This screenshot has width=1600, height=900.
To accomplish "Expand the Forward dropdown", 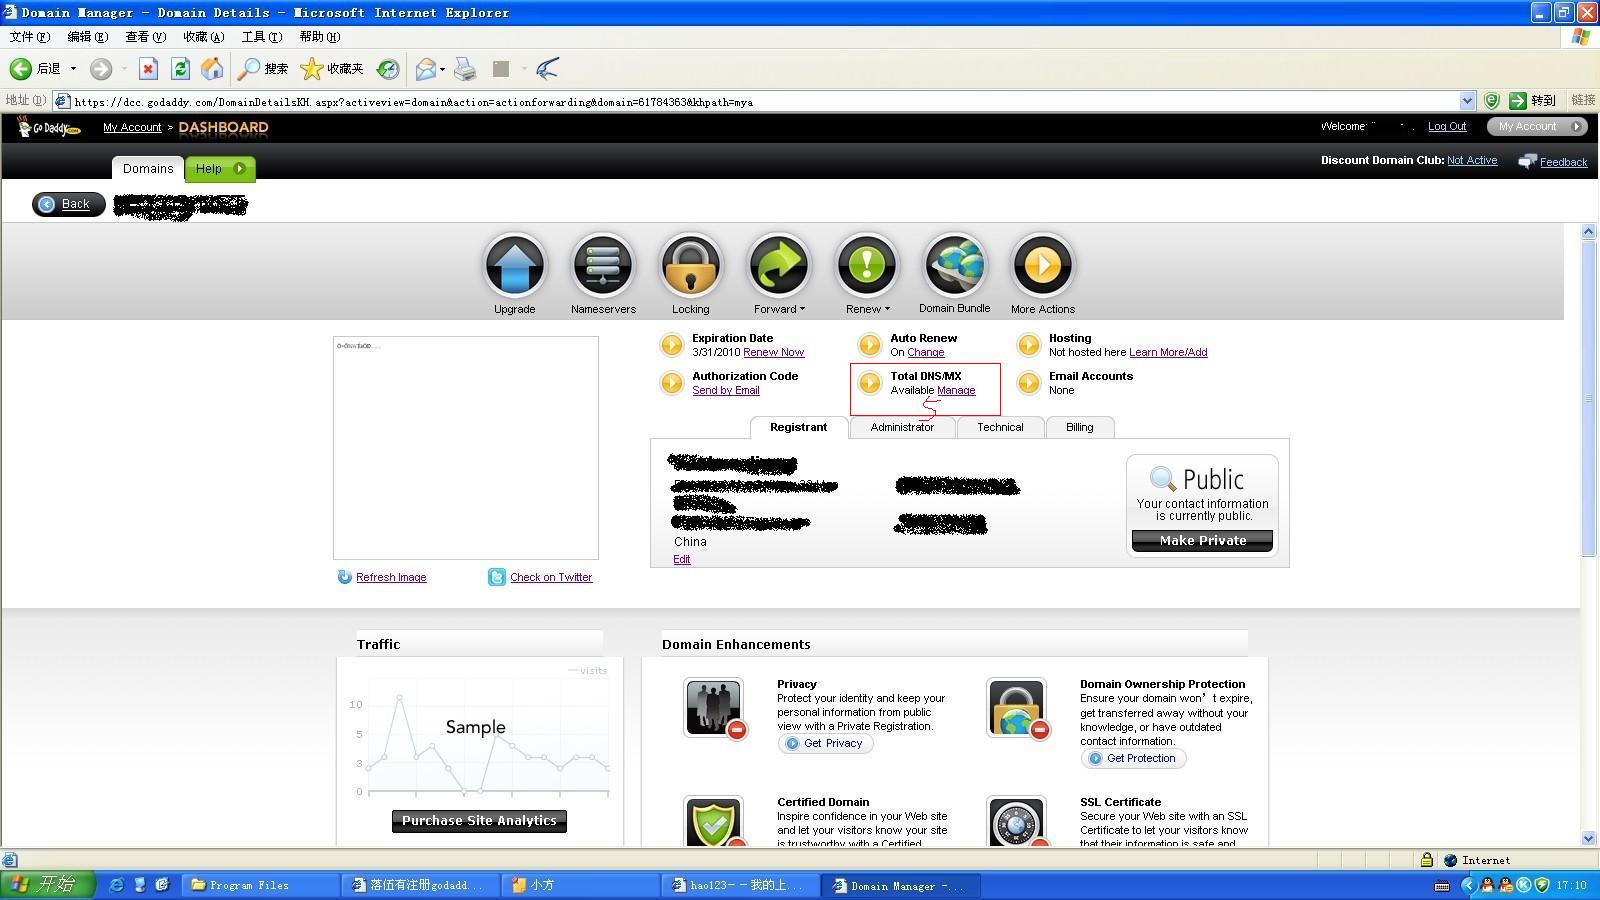I will pos(780,309).
